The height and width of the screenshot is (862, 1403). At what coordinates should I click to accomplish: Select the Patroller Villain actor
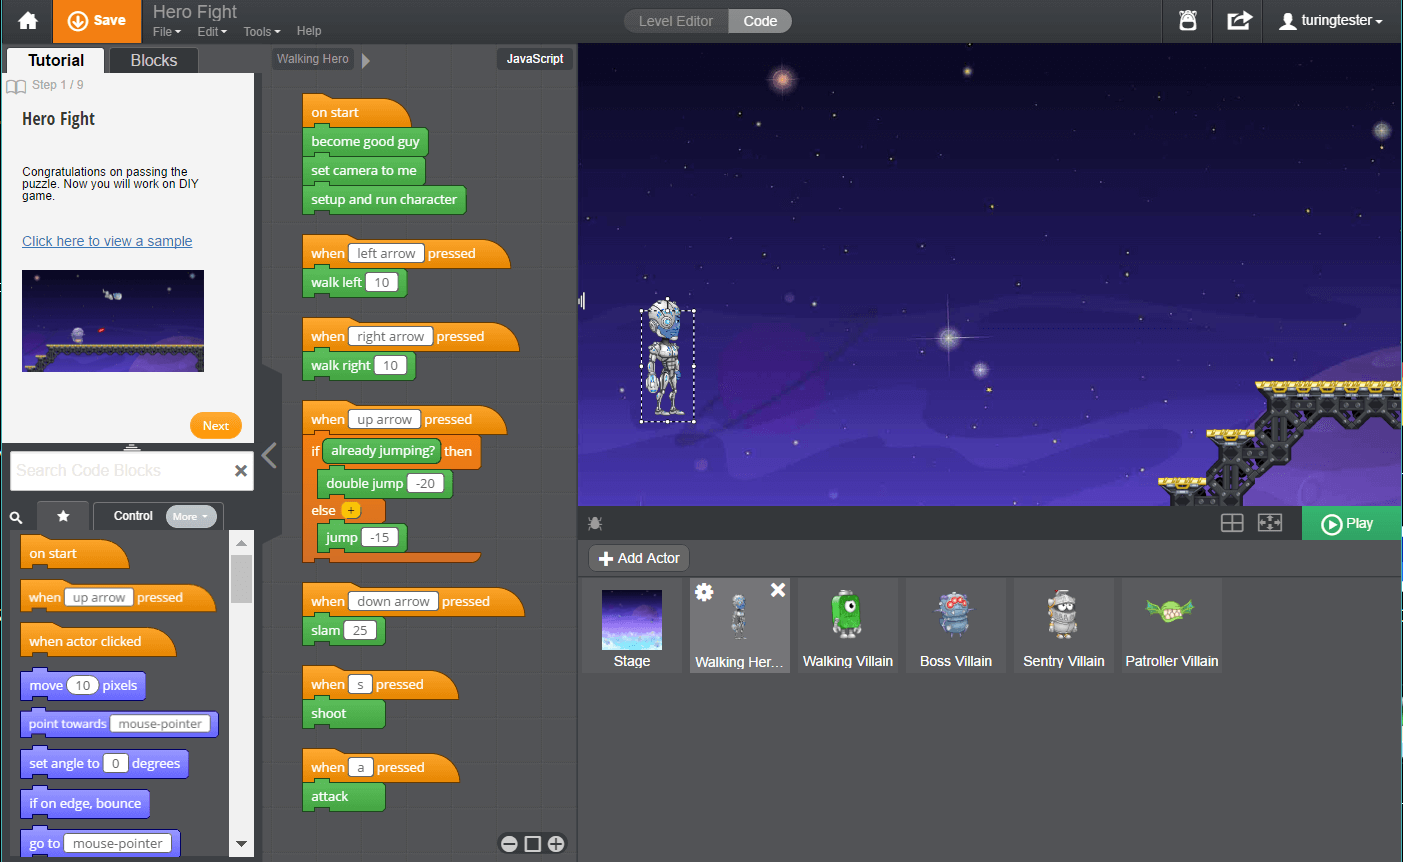[x=1172, y=626]
